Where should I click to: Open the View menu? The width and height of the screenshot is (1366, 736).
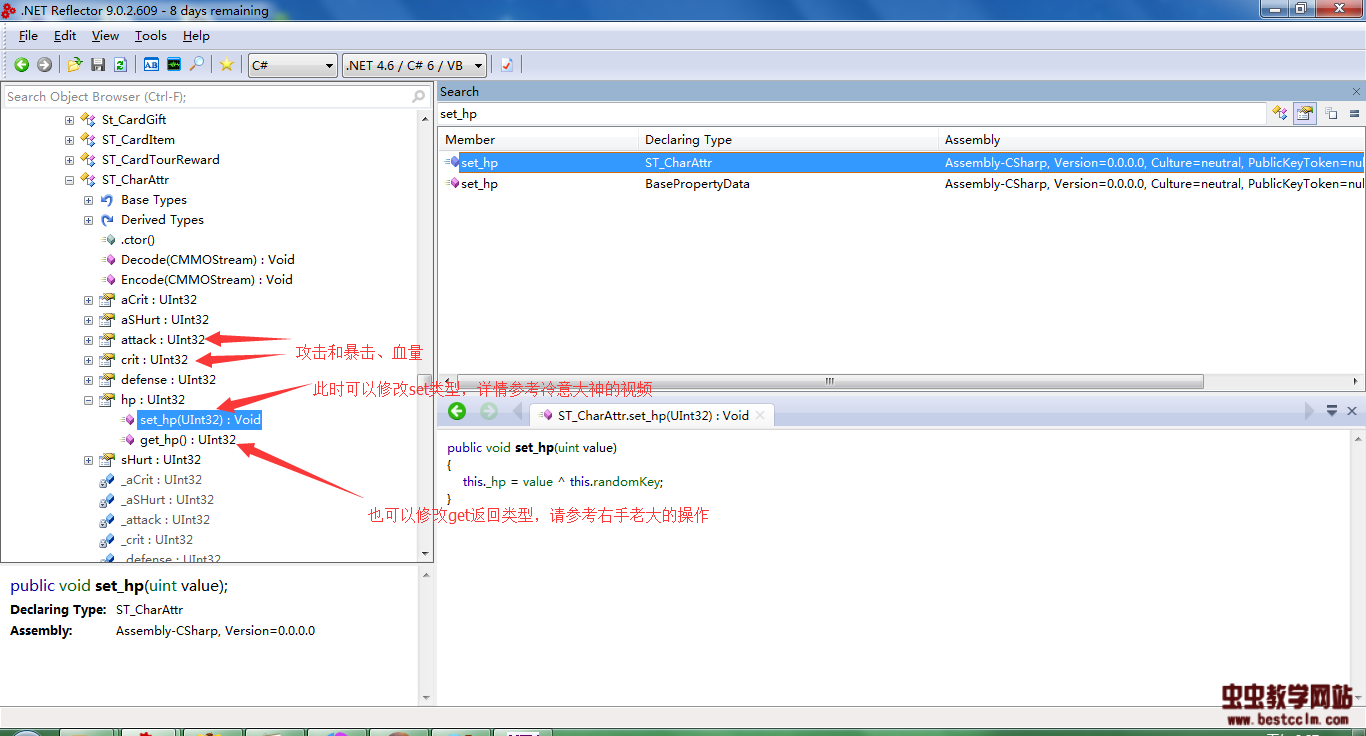105,36
